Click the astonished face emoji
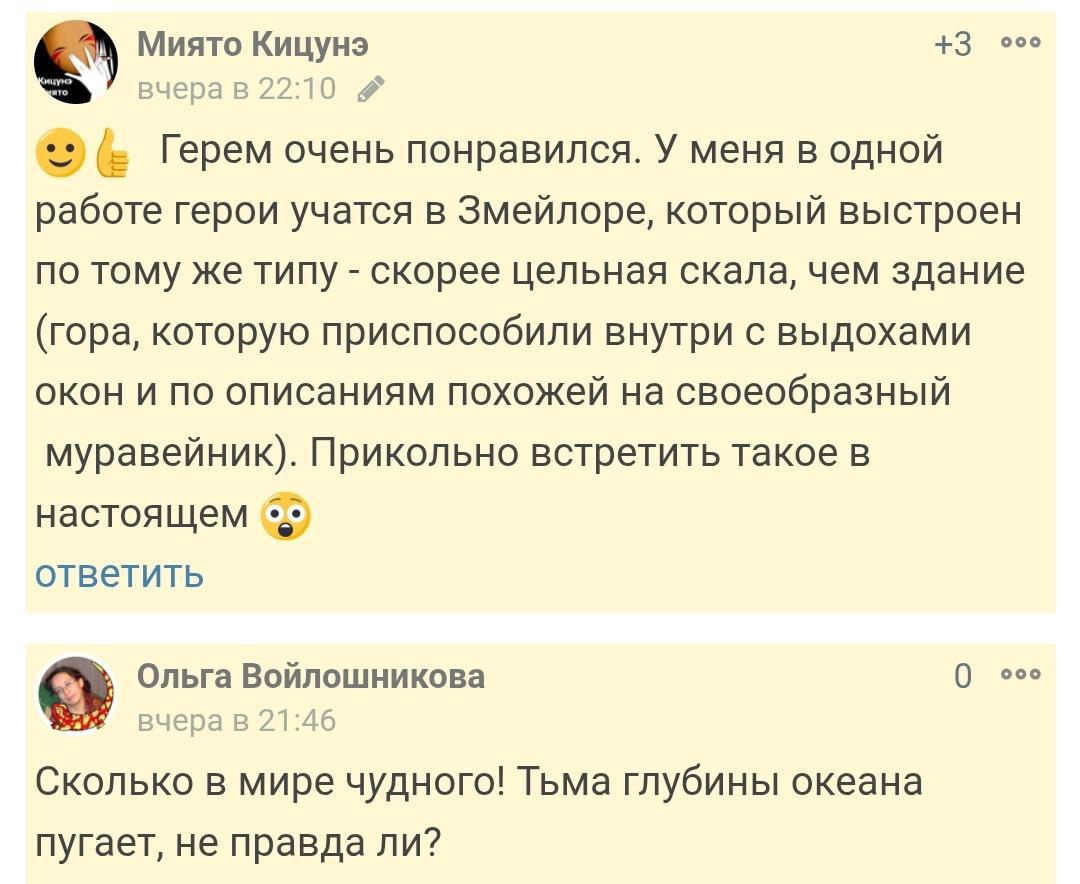Screen dimensions: 1080x884 pyautogui.click(x=285, y=517)
